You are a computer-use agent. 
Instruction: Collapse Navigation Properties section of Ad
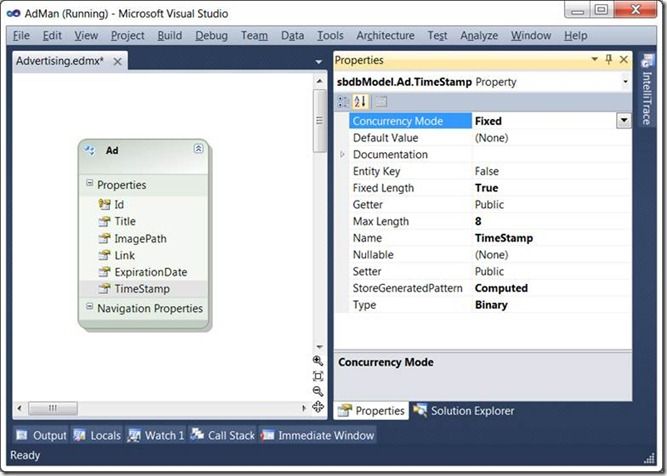89,306
